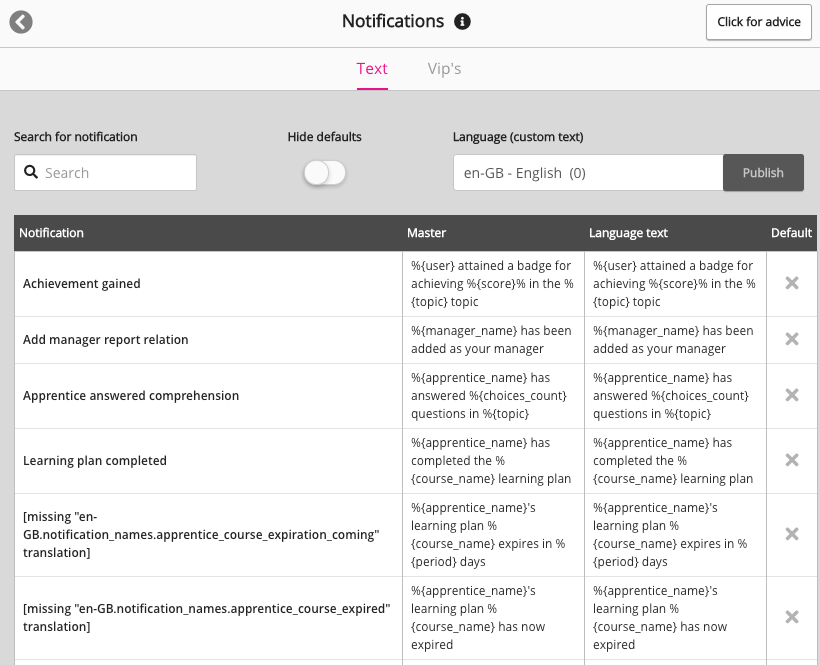Click the Notification column header
This screenshot has height=665, width=820.
tap(52, 233)
